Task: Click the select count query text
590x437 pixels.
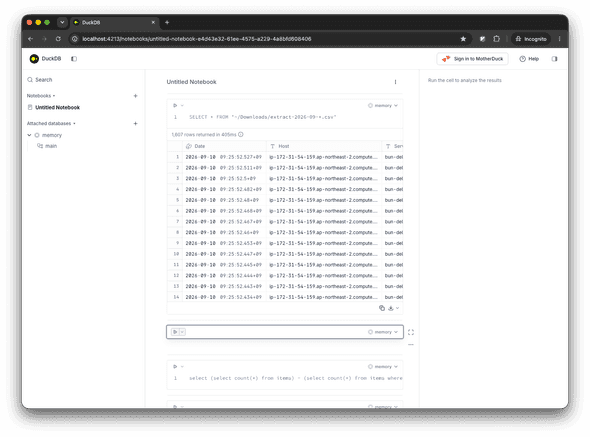Action: click(x=295, y=378)
